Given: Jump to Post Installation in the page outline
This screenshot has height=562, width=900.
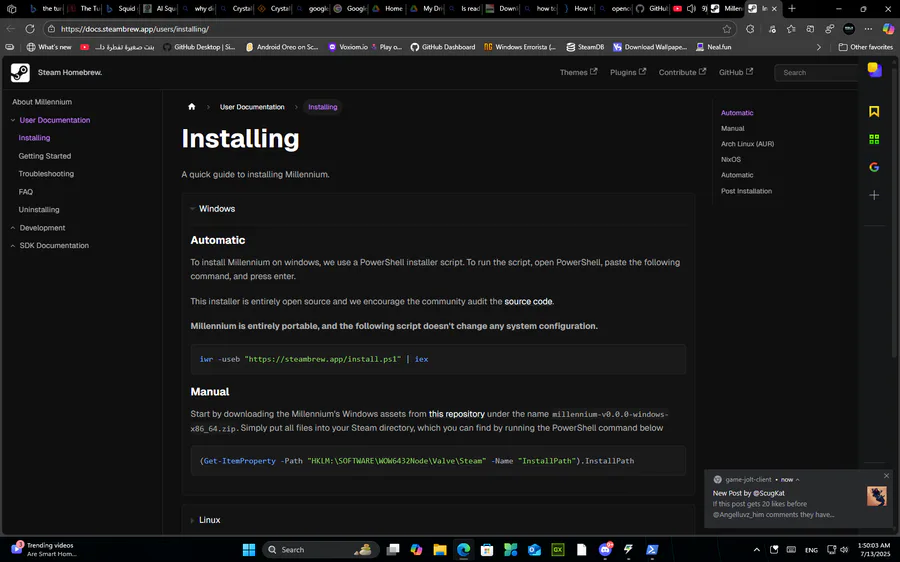Looking at the screenshot, I should (x=746, y=191).
